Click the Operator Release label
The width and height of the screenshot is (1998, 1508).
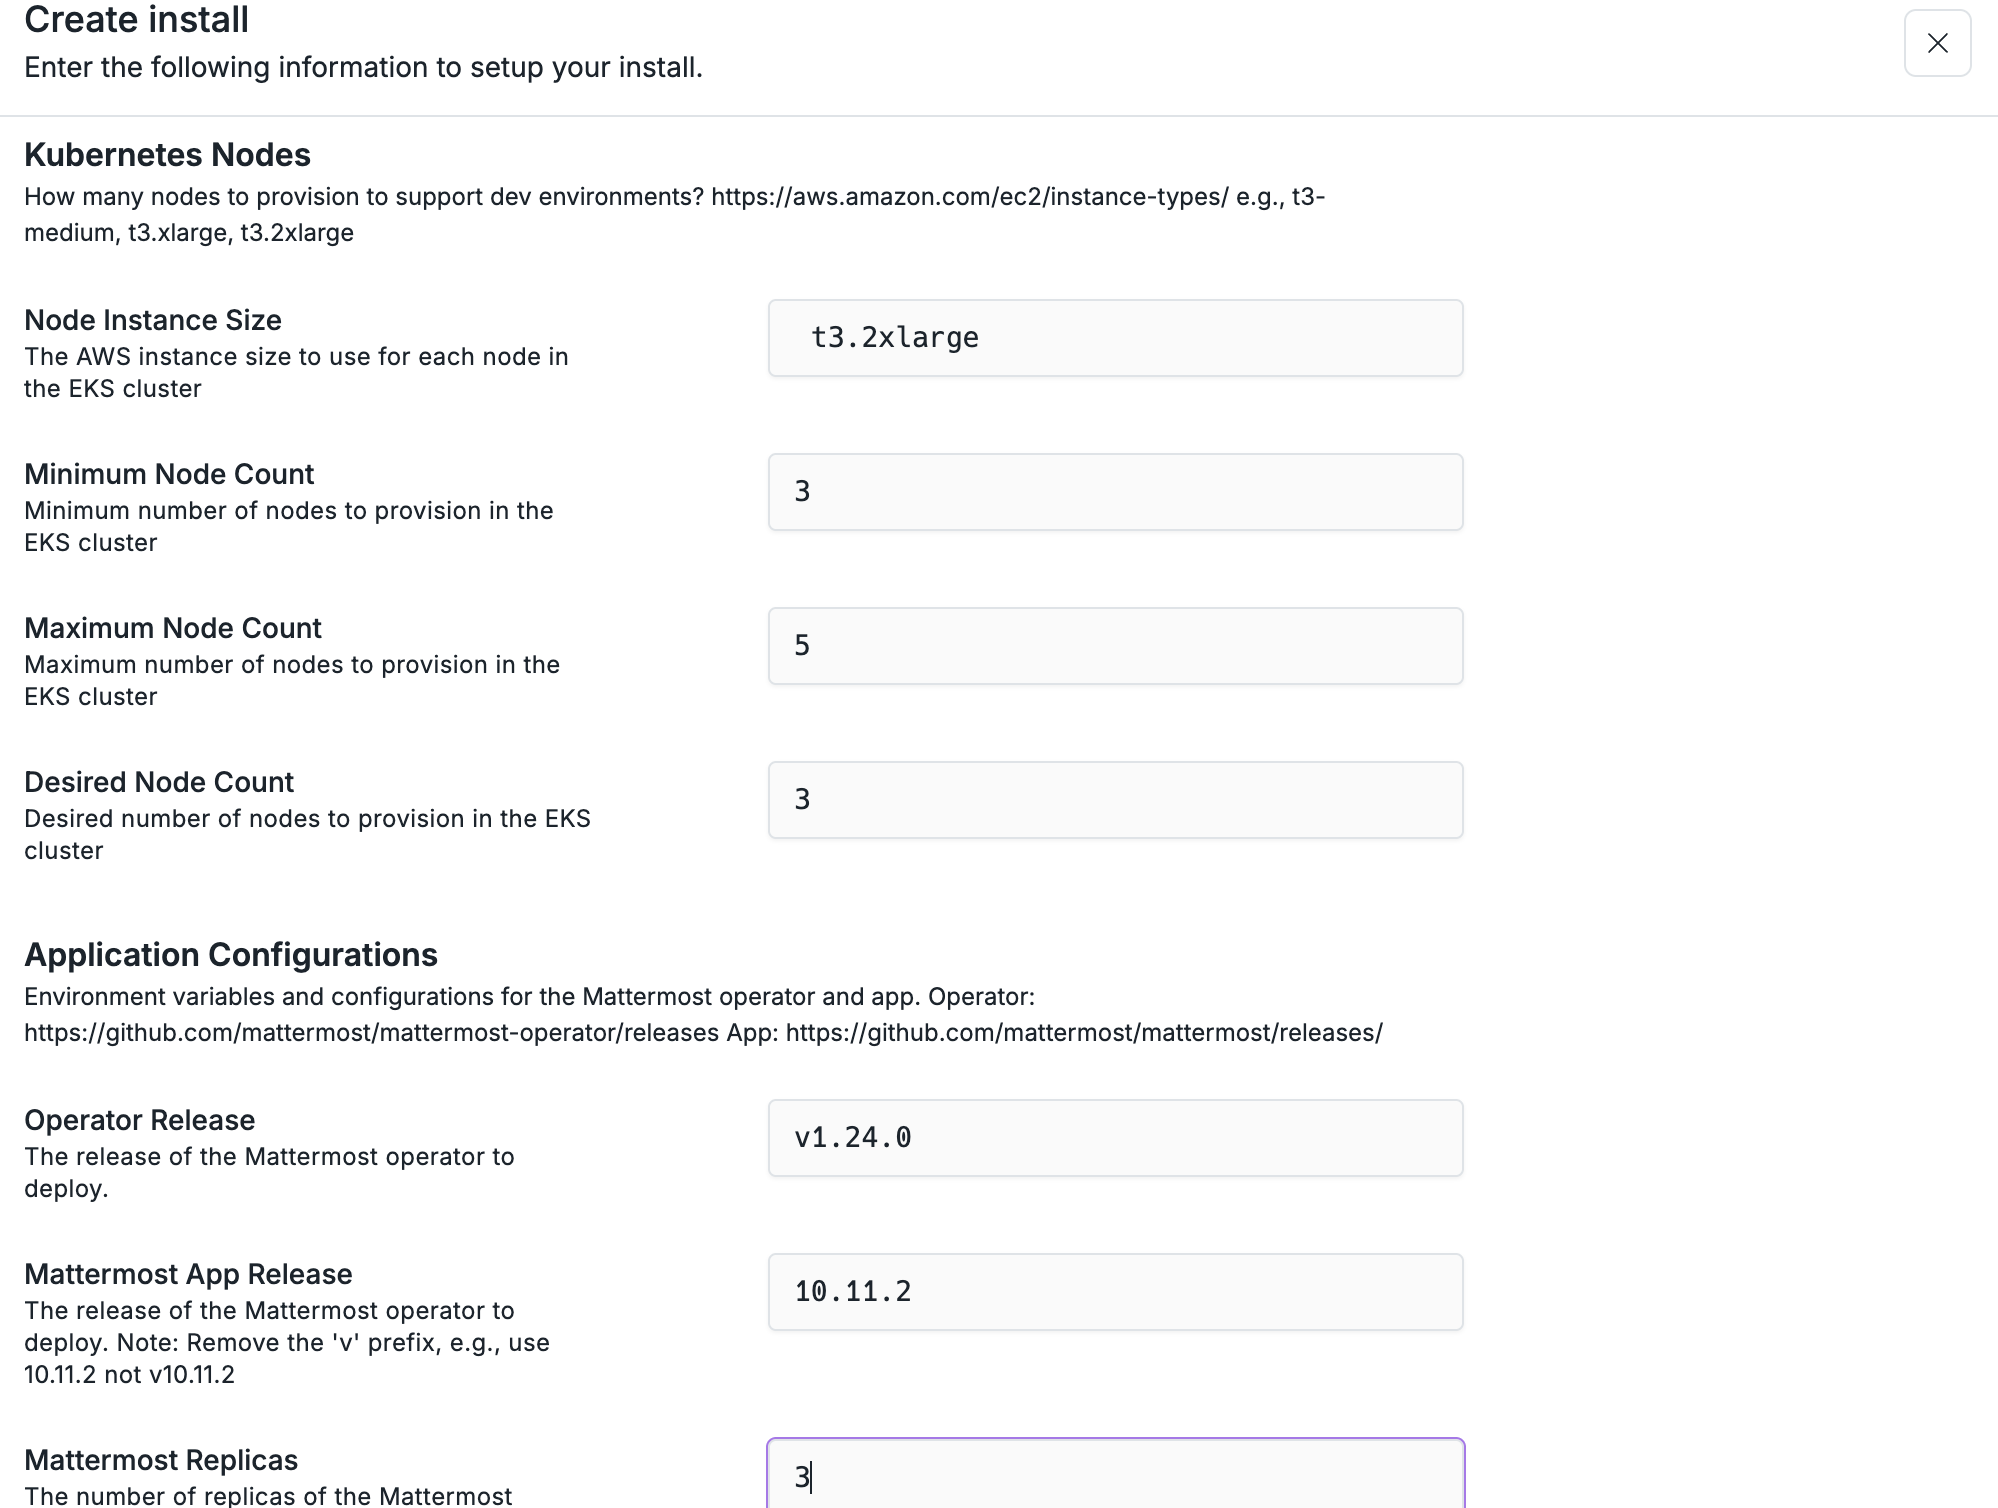pos(139,1120)
